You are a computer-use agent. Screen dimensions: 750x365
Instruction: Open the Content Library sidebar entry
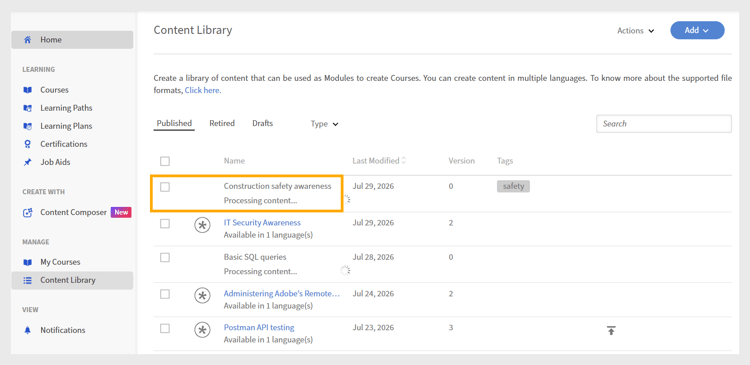(x=72, y=280)
